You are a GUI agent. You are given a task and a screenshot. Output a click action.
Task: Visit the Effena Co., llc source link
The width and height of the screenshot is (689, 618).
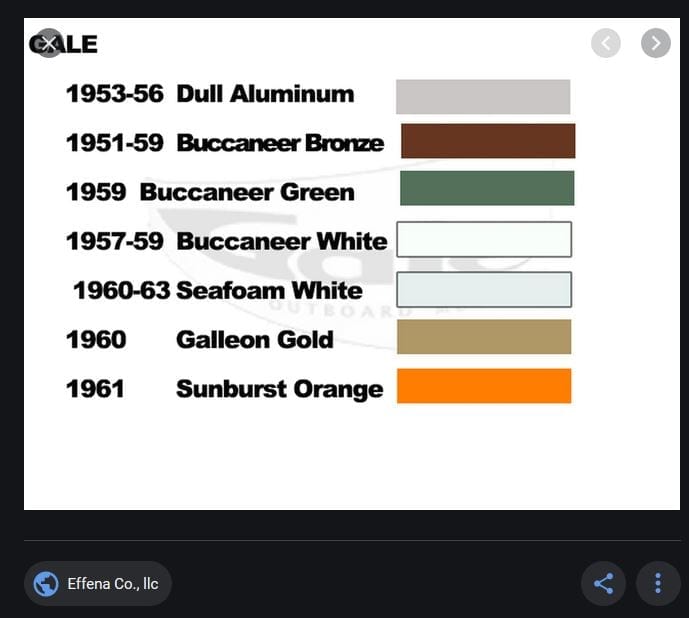(x=98, y=583)
